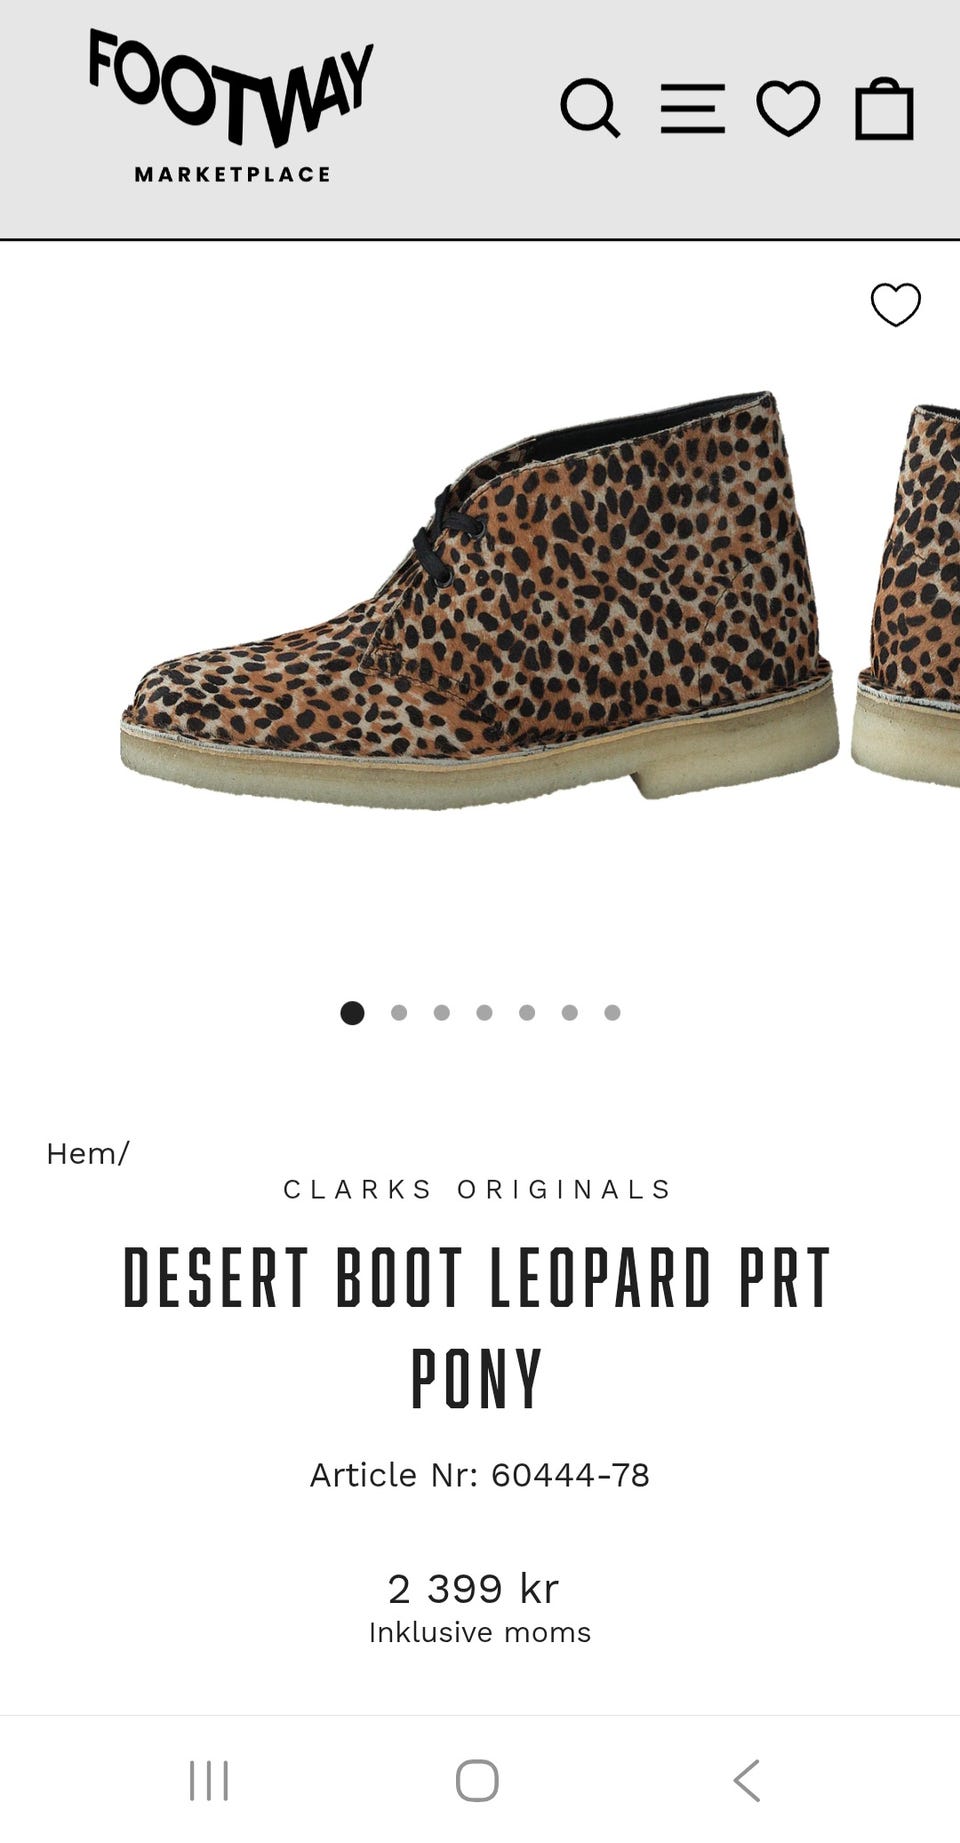
Task: Tap the Android home button
Action: point(477,1780)
